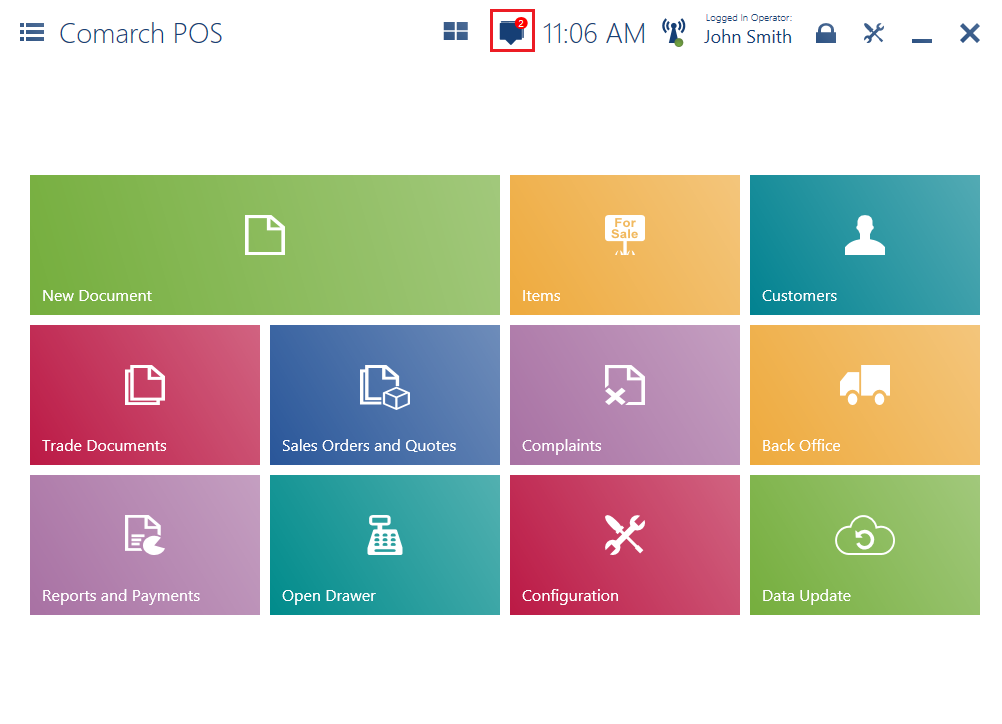1002x724 pixels.
Task: Check the network connection status icon
Action: [x=675, y=31]
